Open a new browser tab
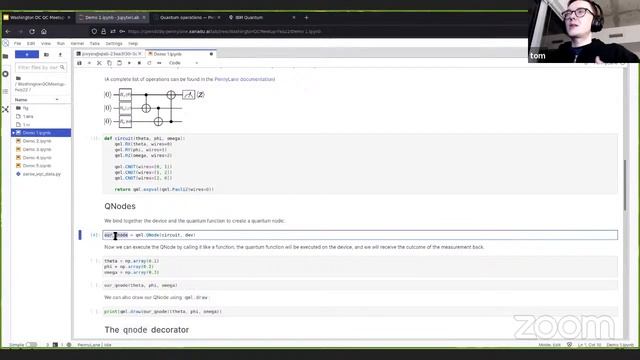Image resolution: width=640 pixels, height=360 pixels. 307,18
